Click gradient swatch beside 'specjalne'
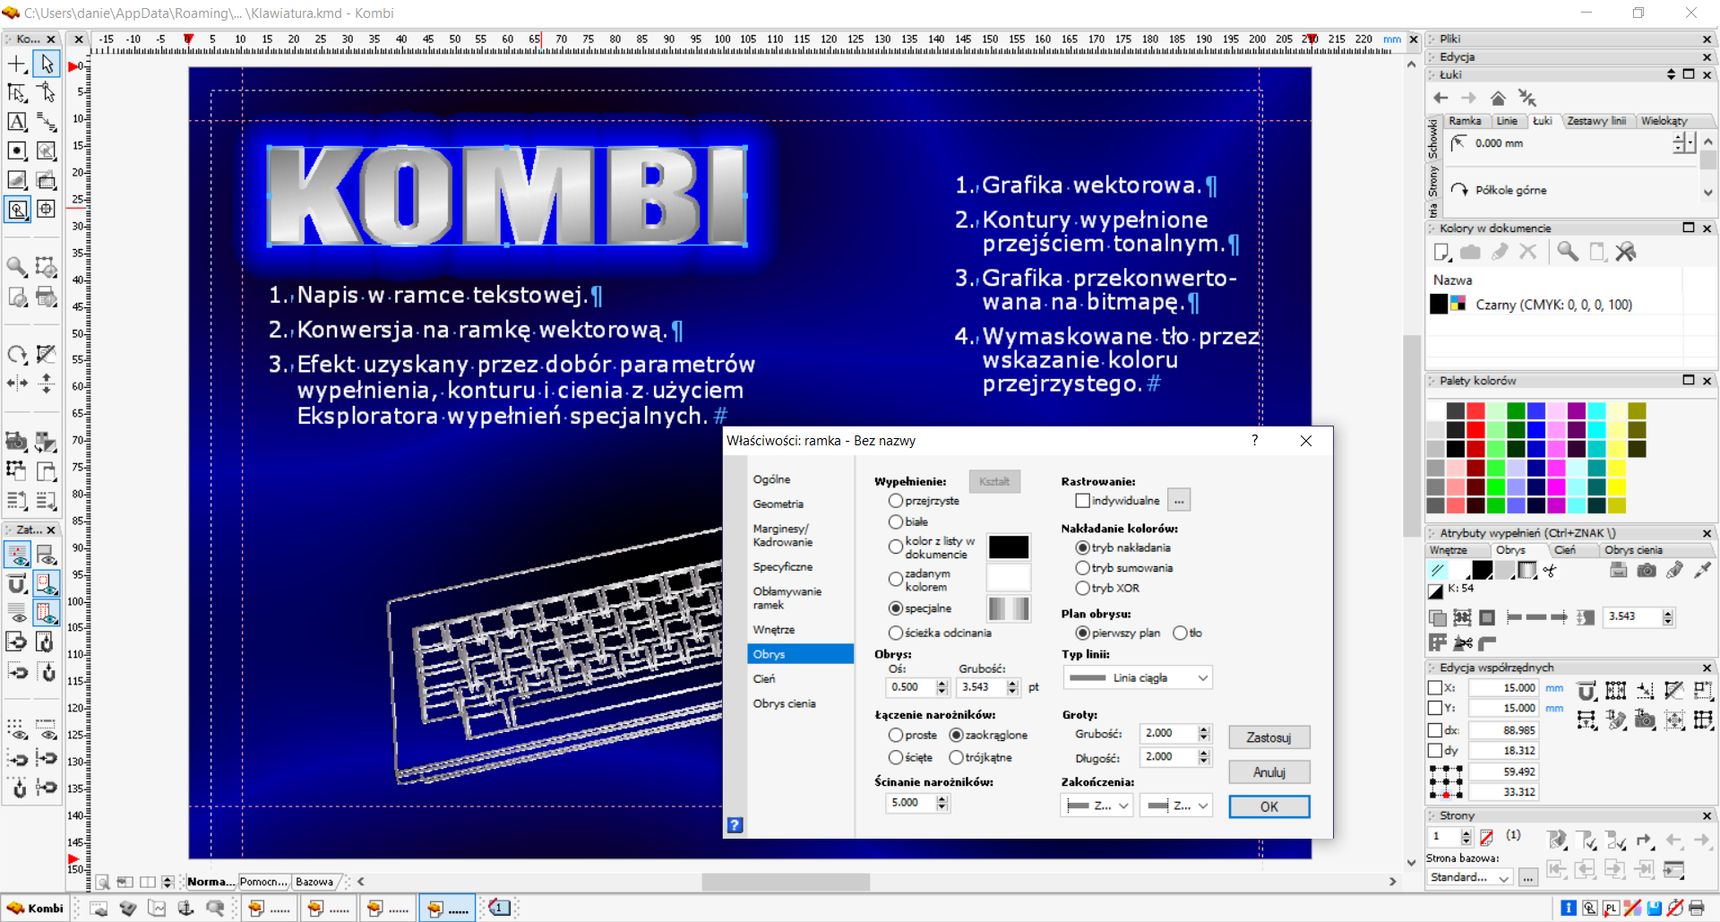The height and width of the screenshot is (922, 1720). pyautogui.click(x=1008, y=608)
